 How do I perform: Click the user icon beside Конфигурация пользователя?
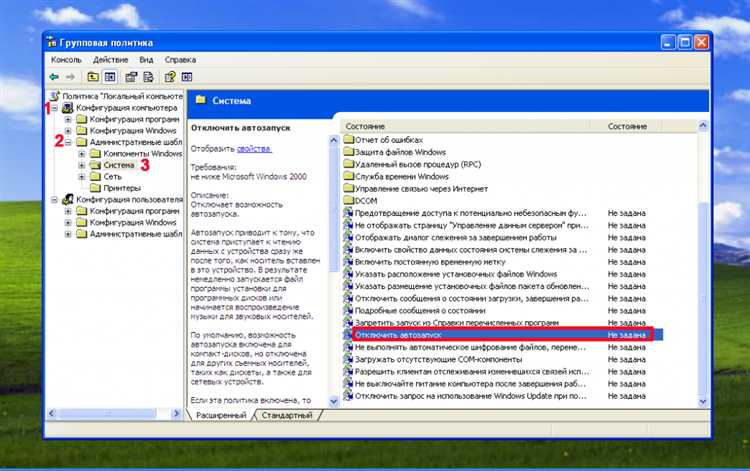(68, 199)
